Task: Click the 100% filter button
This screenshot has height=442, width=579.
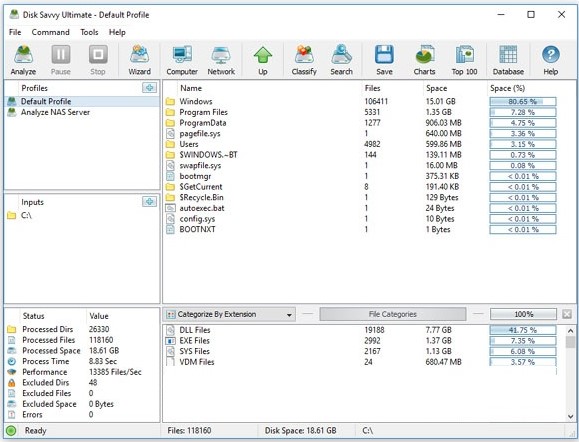Action: click(x=523, y=314)
